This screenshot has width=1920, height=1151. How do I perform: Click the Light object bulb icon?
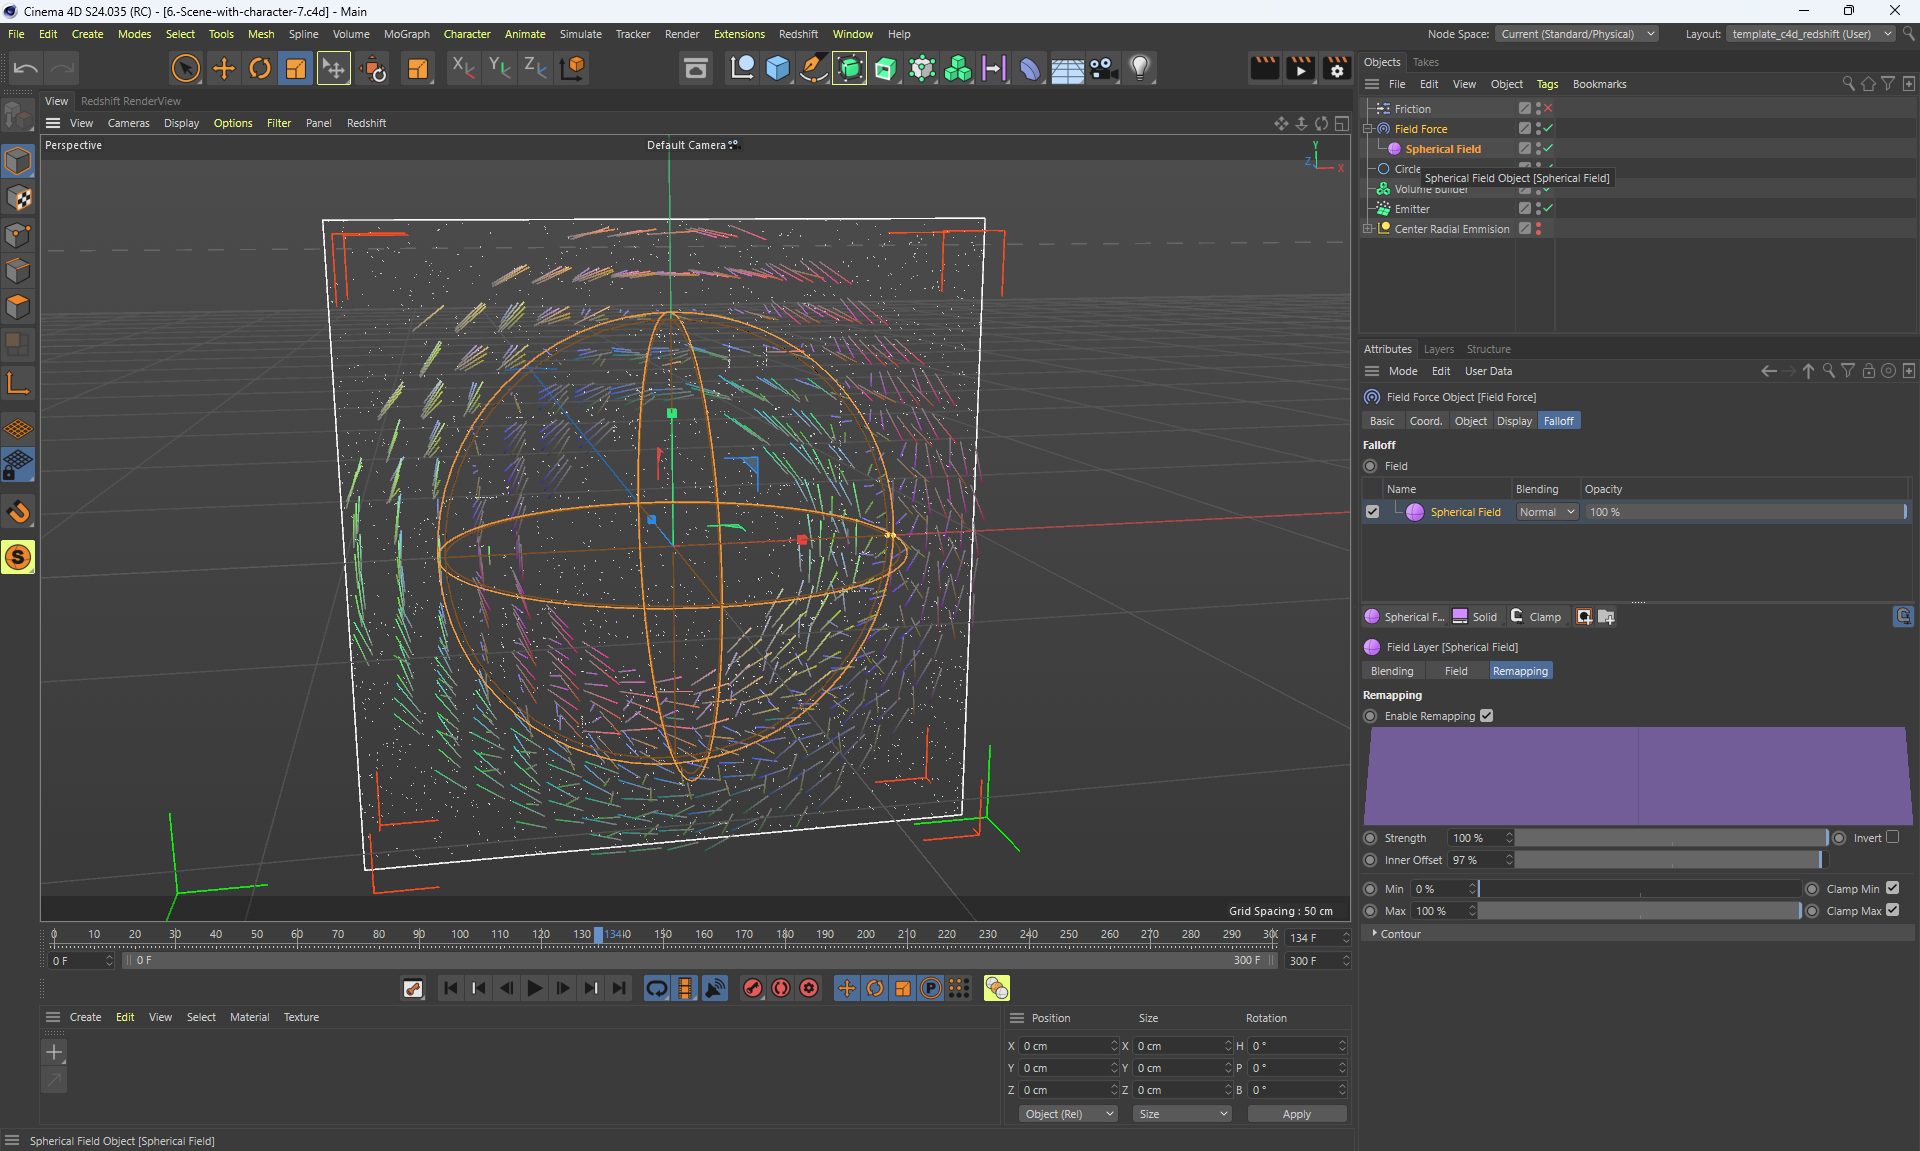point(1140,68)
